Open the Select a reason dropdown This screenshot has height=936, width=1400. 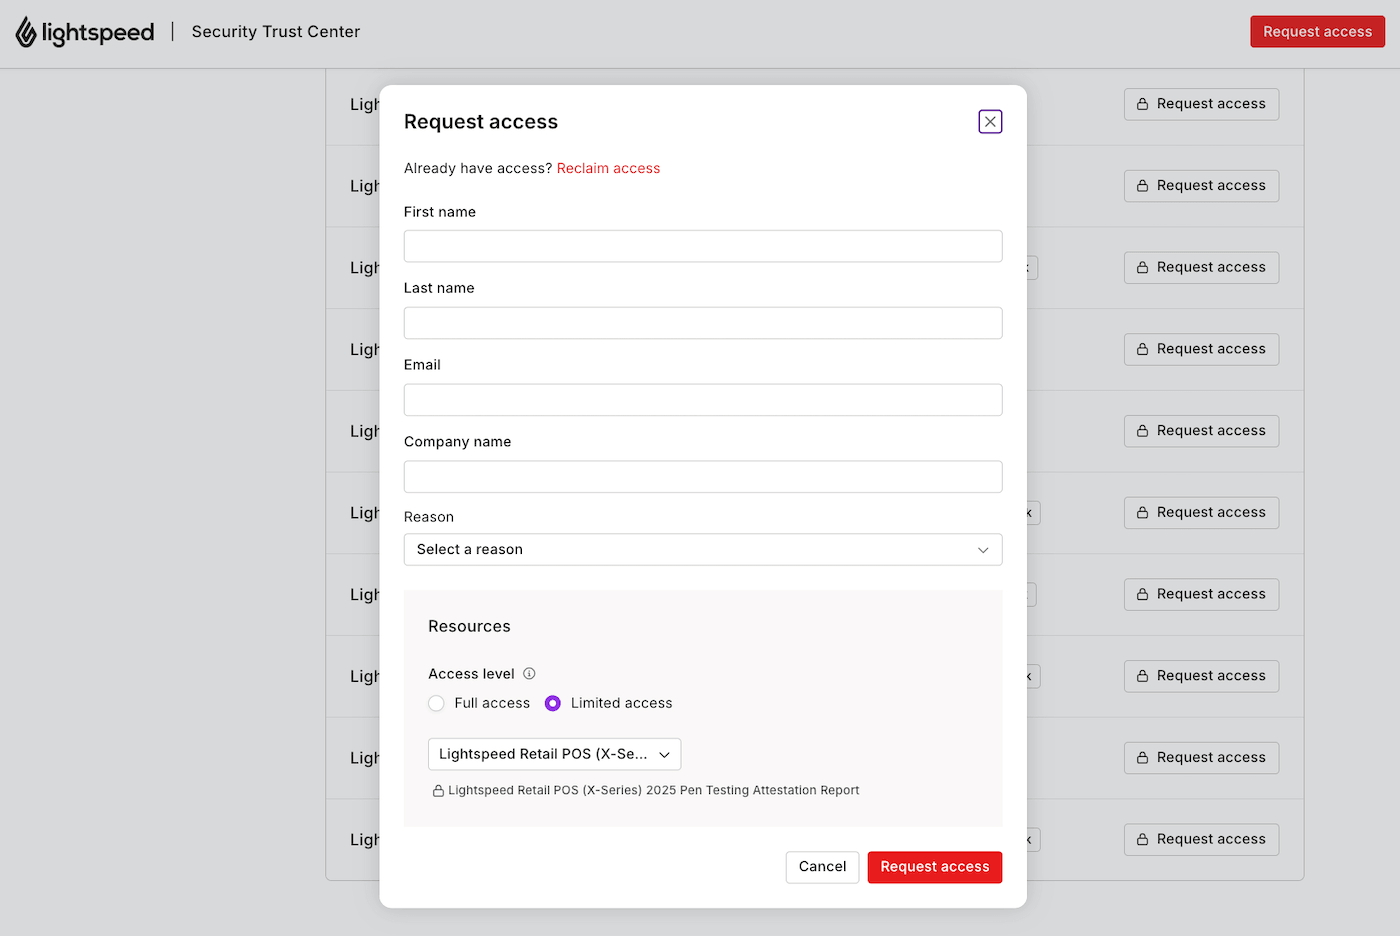(703, 550)
